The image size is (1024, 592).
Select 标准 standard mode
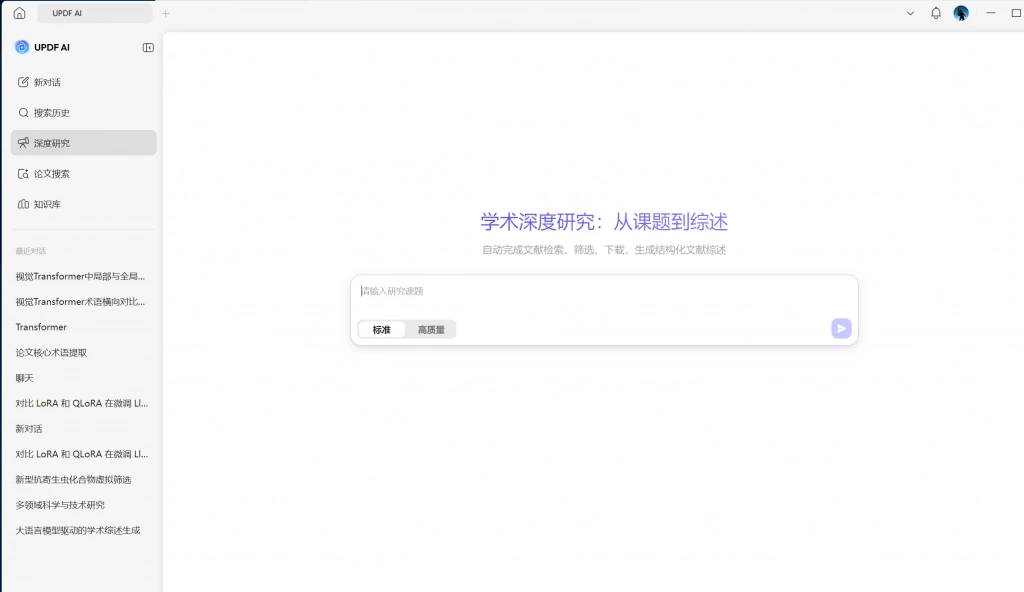coord(382,329)
